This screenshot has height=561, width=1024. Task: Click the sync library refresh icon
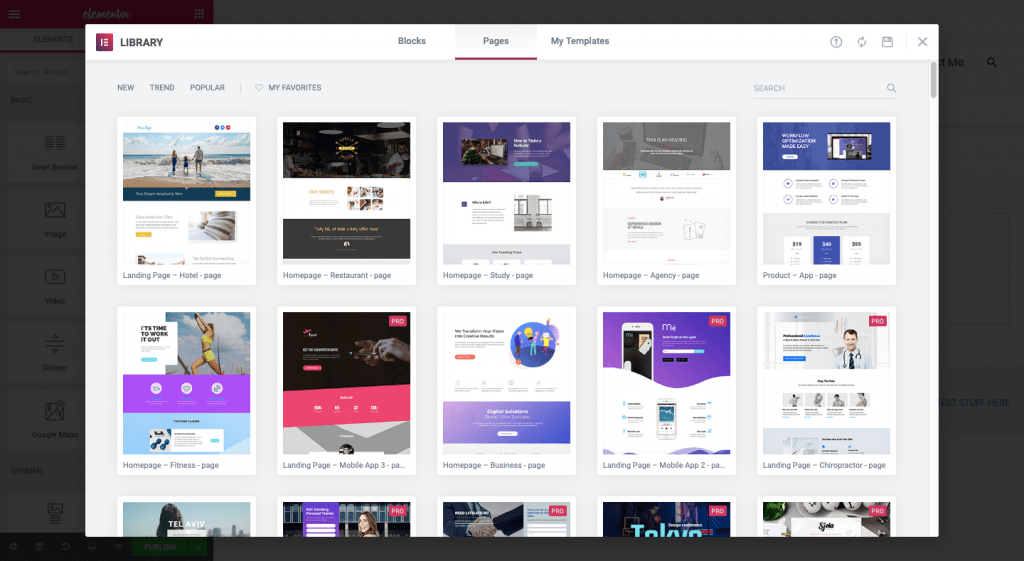point(862,42)
